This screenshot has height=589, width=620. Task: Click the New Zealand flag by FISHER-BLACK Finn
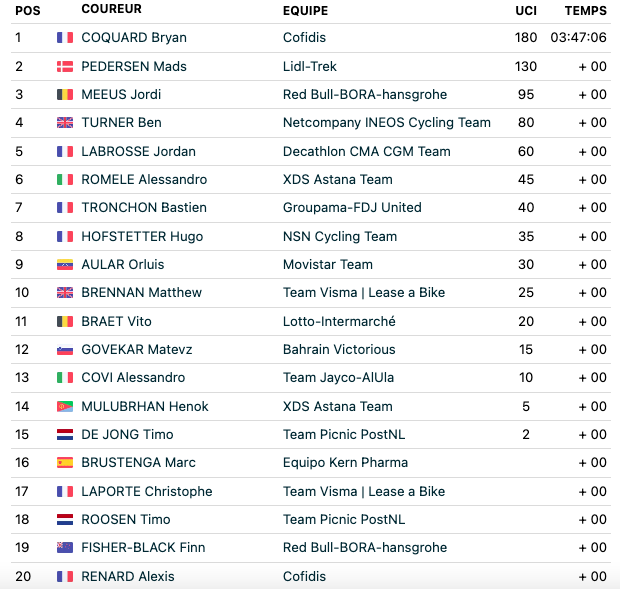coord(65,547)
